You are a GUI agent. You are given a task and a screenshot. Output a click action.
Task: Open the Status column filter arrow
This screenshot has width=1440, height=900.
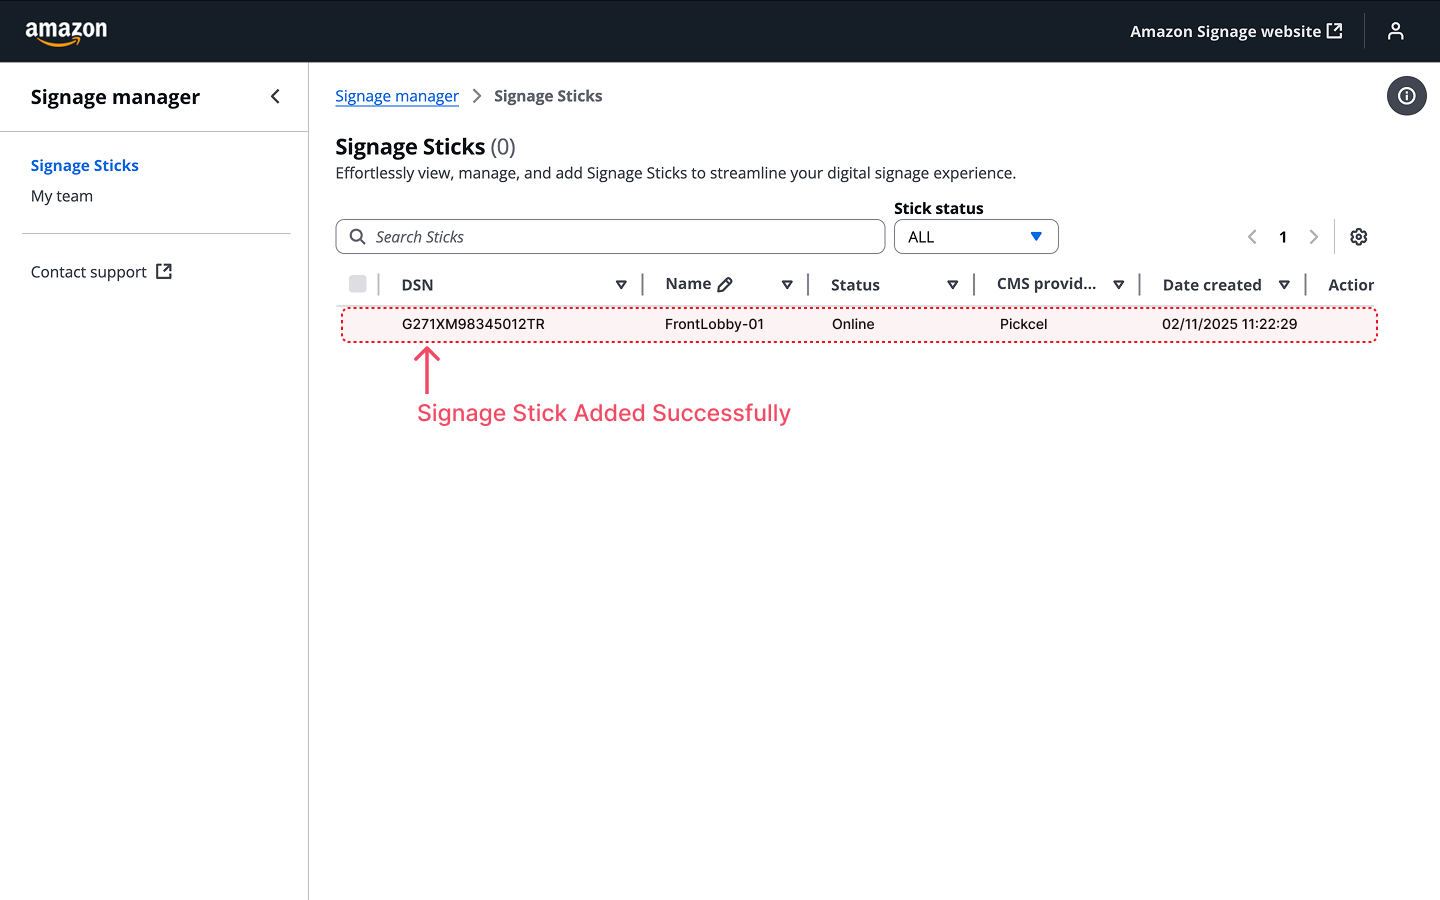(952, 285)
